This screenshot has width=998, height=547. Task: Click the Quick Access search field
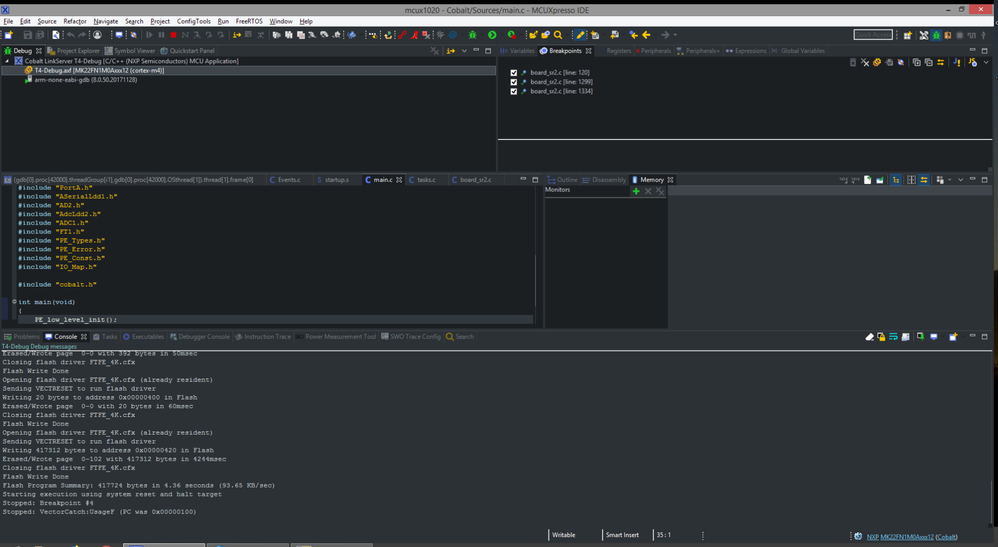[x=873, y=35]
